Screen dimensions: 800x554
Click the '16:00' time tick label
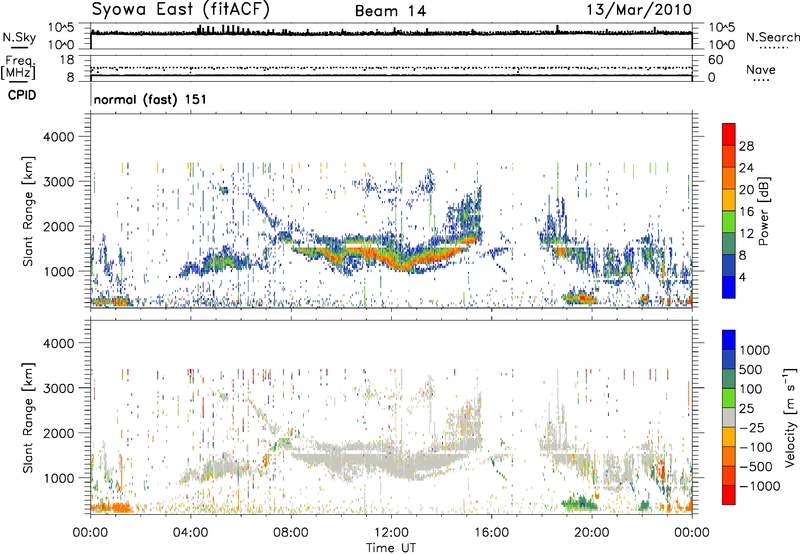(x=491, y=533)
